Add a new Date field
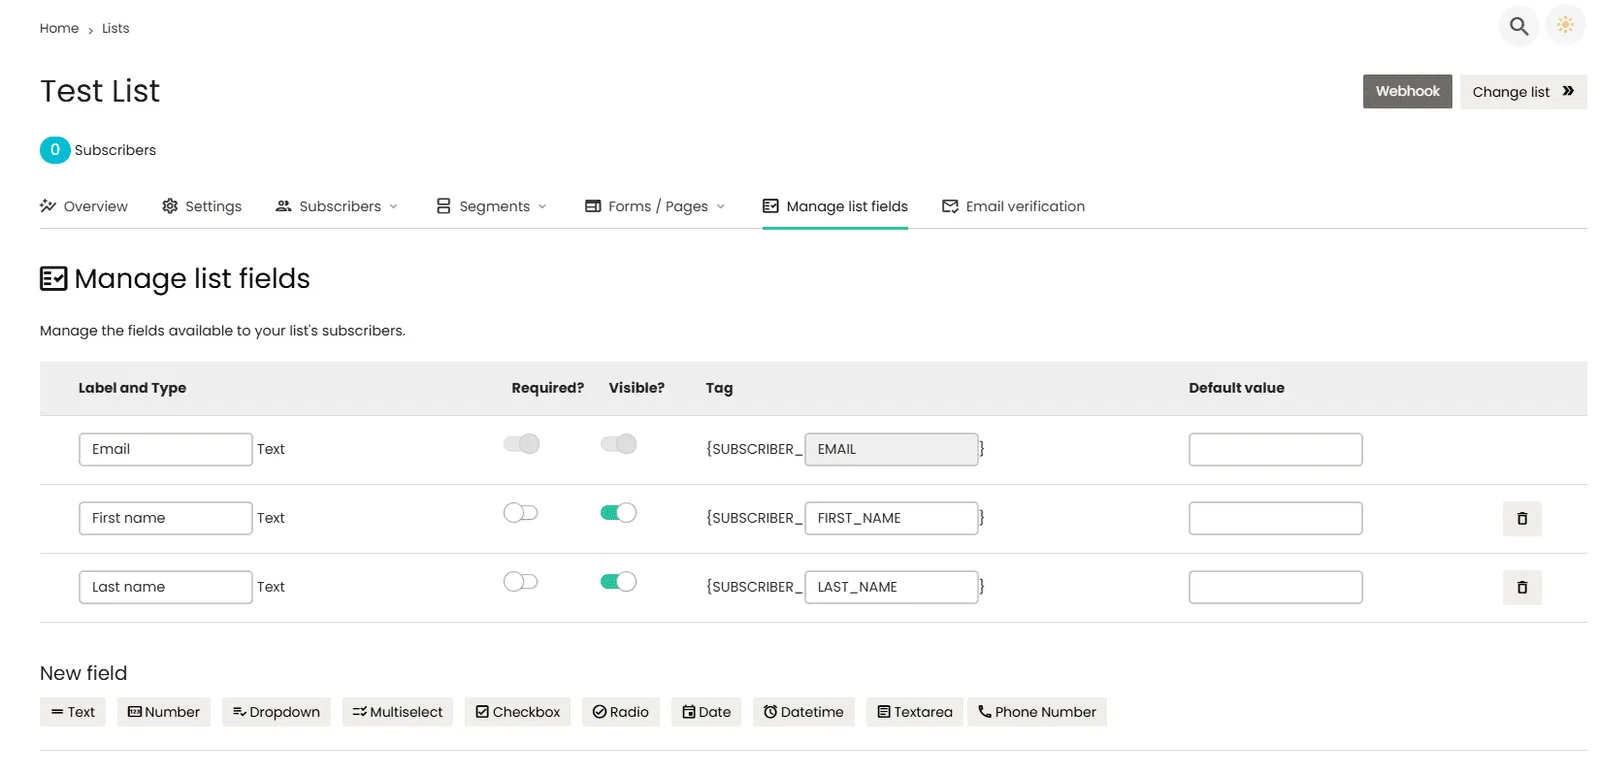Image resolution: width=1600 pixels, height=767 pixels. click(x=706, y=712)
